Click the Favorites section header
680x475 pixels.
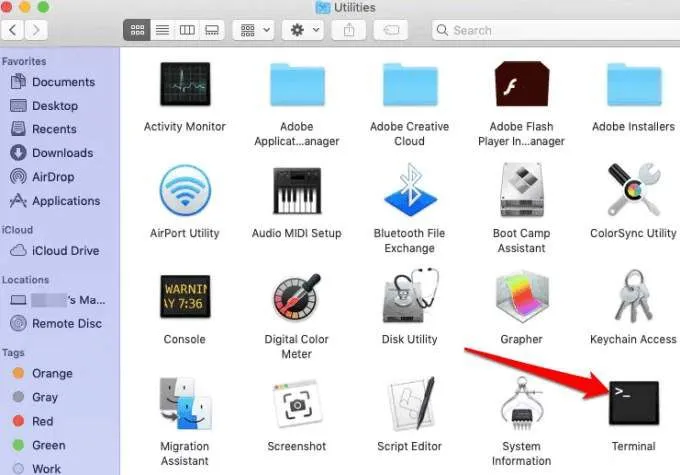(x=24, y=61)
